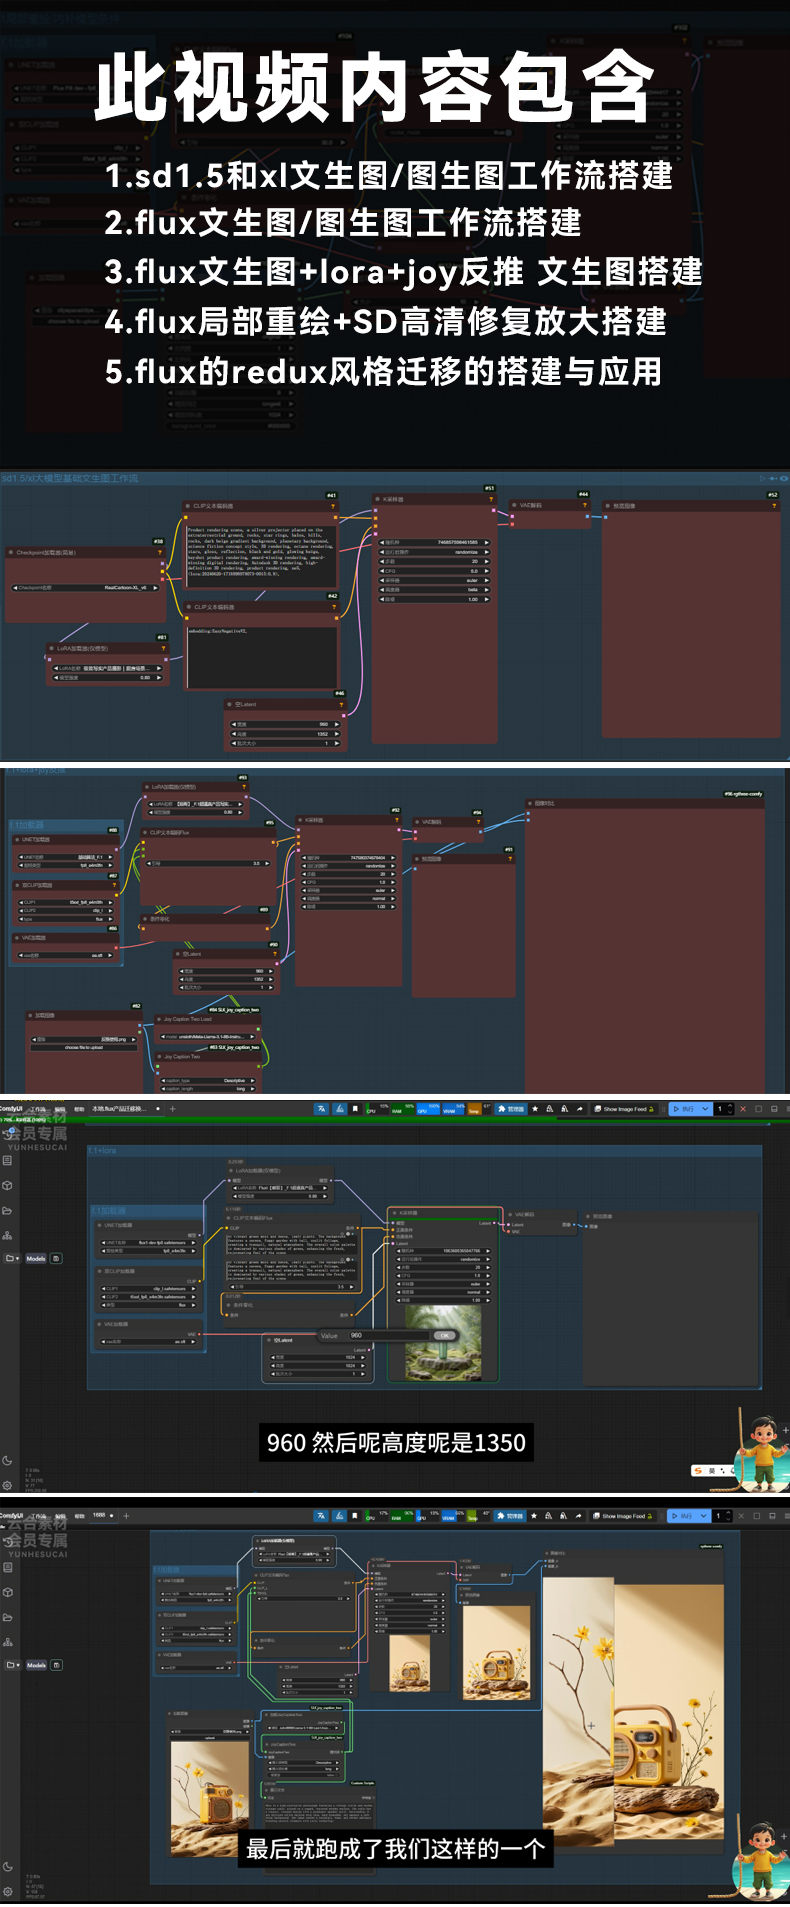The width and height of the screenshot is (790, 1907).
Task: Click Models label in the 最后就跑成了 sidebar
Action: click(36, 1665)
